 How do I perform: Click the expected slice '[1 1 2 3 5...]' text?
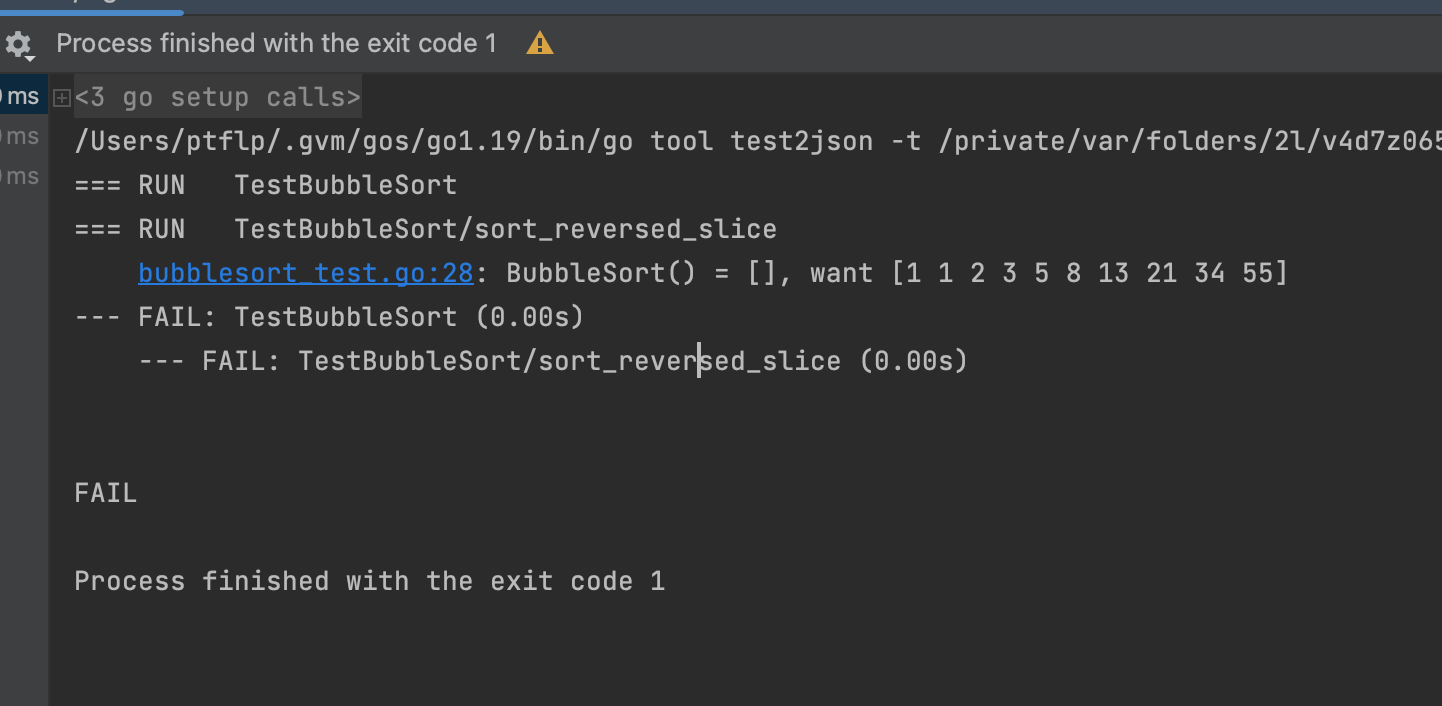(x=1090, y=273)
